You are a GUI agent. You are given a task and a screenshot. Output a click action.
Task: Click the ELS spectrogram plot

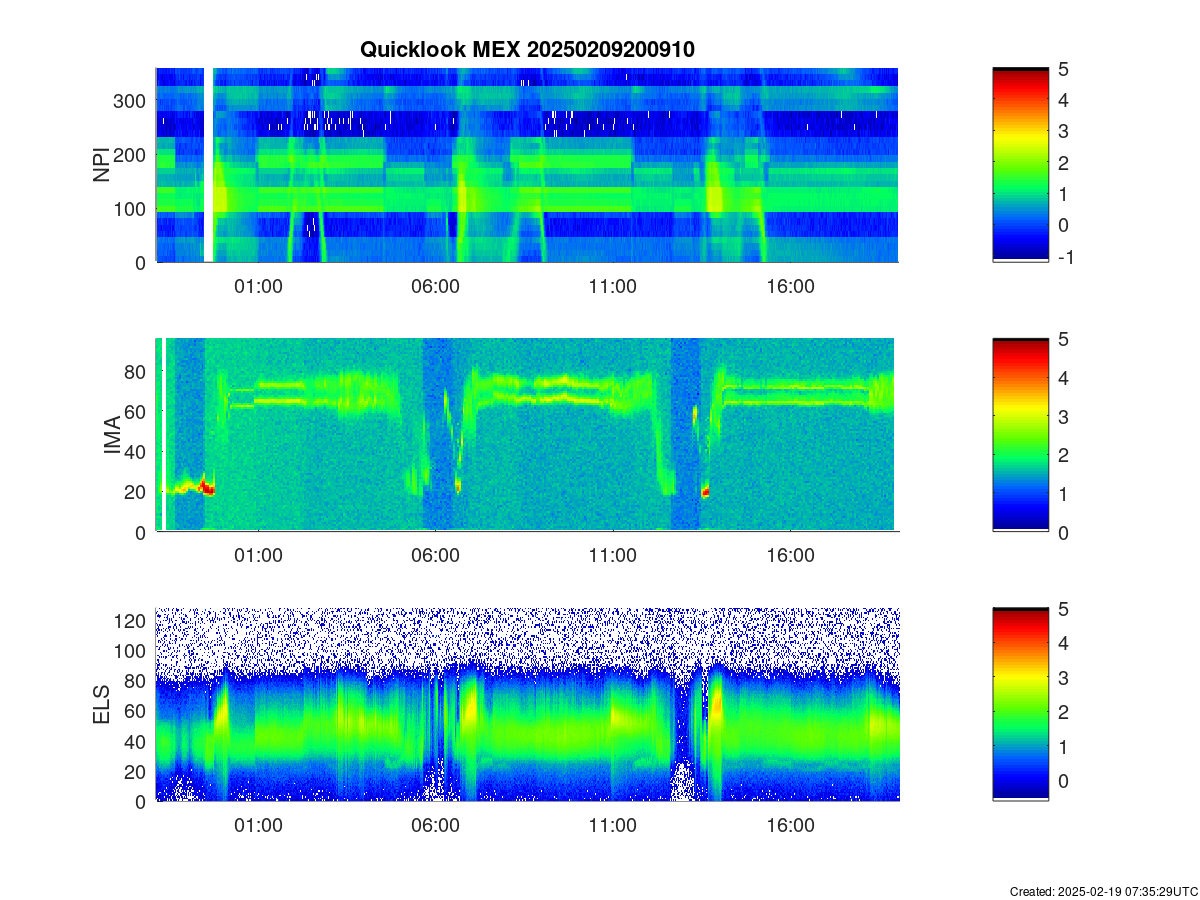(x=527, y=705)
